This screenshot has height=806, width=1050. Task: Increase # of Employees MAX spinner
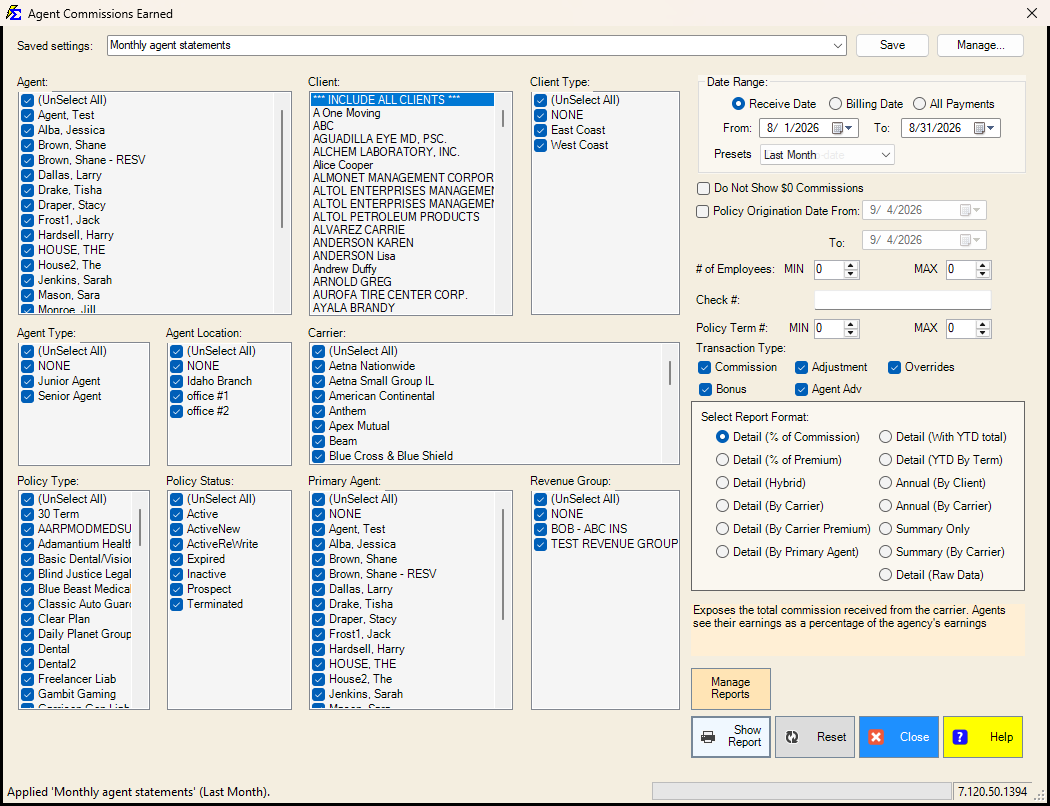pos(983,266)
